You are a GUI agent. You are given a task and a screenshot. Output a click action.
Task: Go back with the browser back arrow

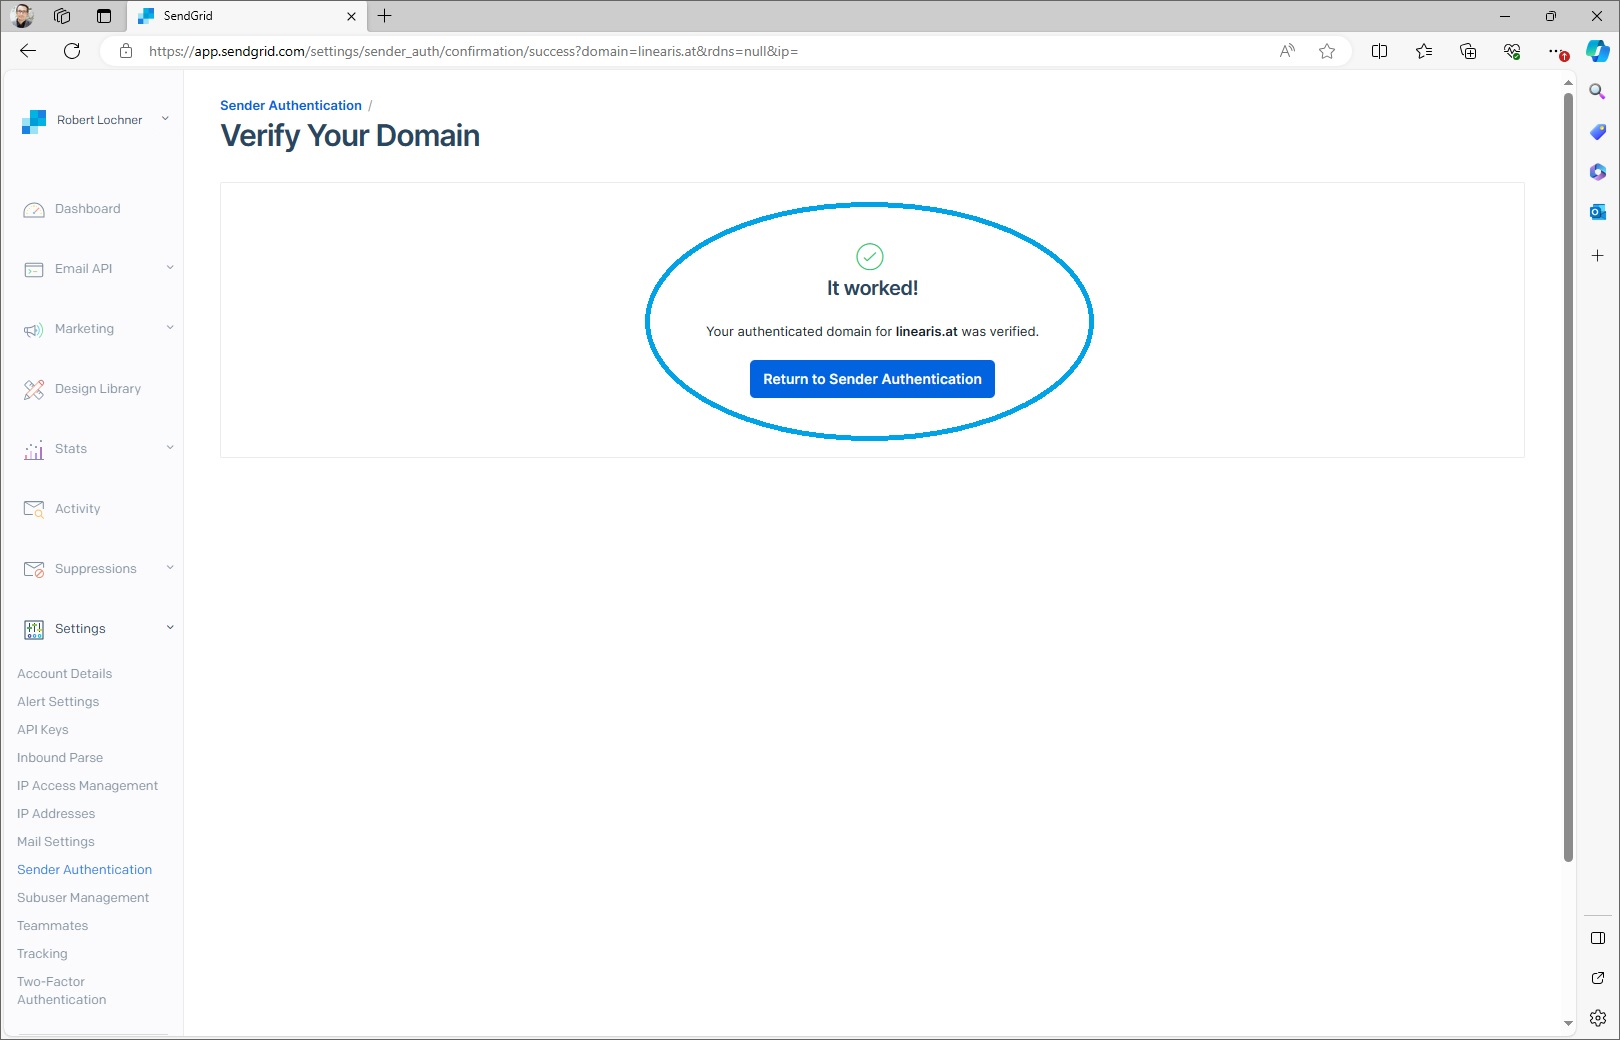pos(28,51)
